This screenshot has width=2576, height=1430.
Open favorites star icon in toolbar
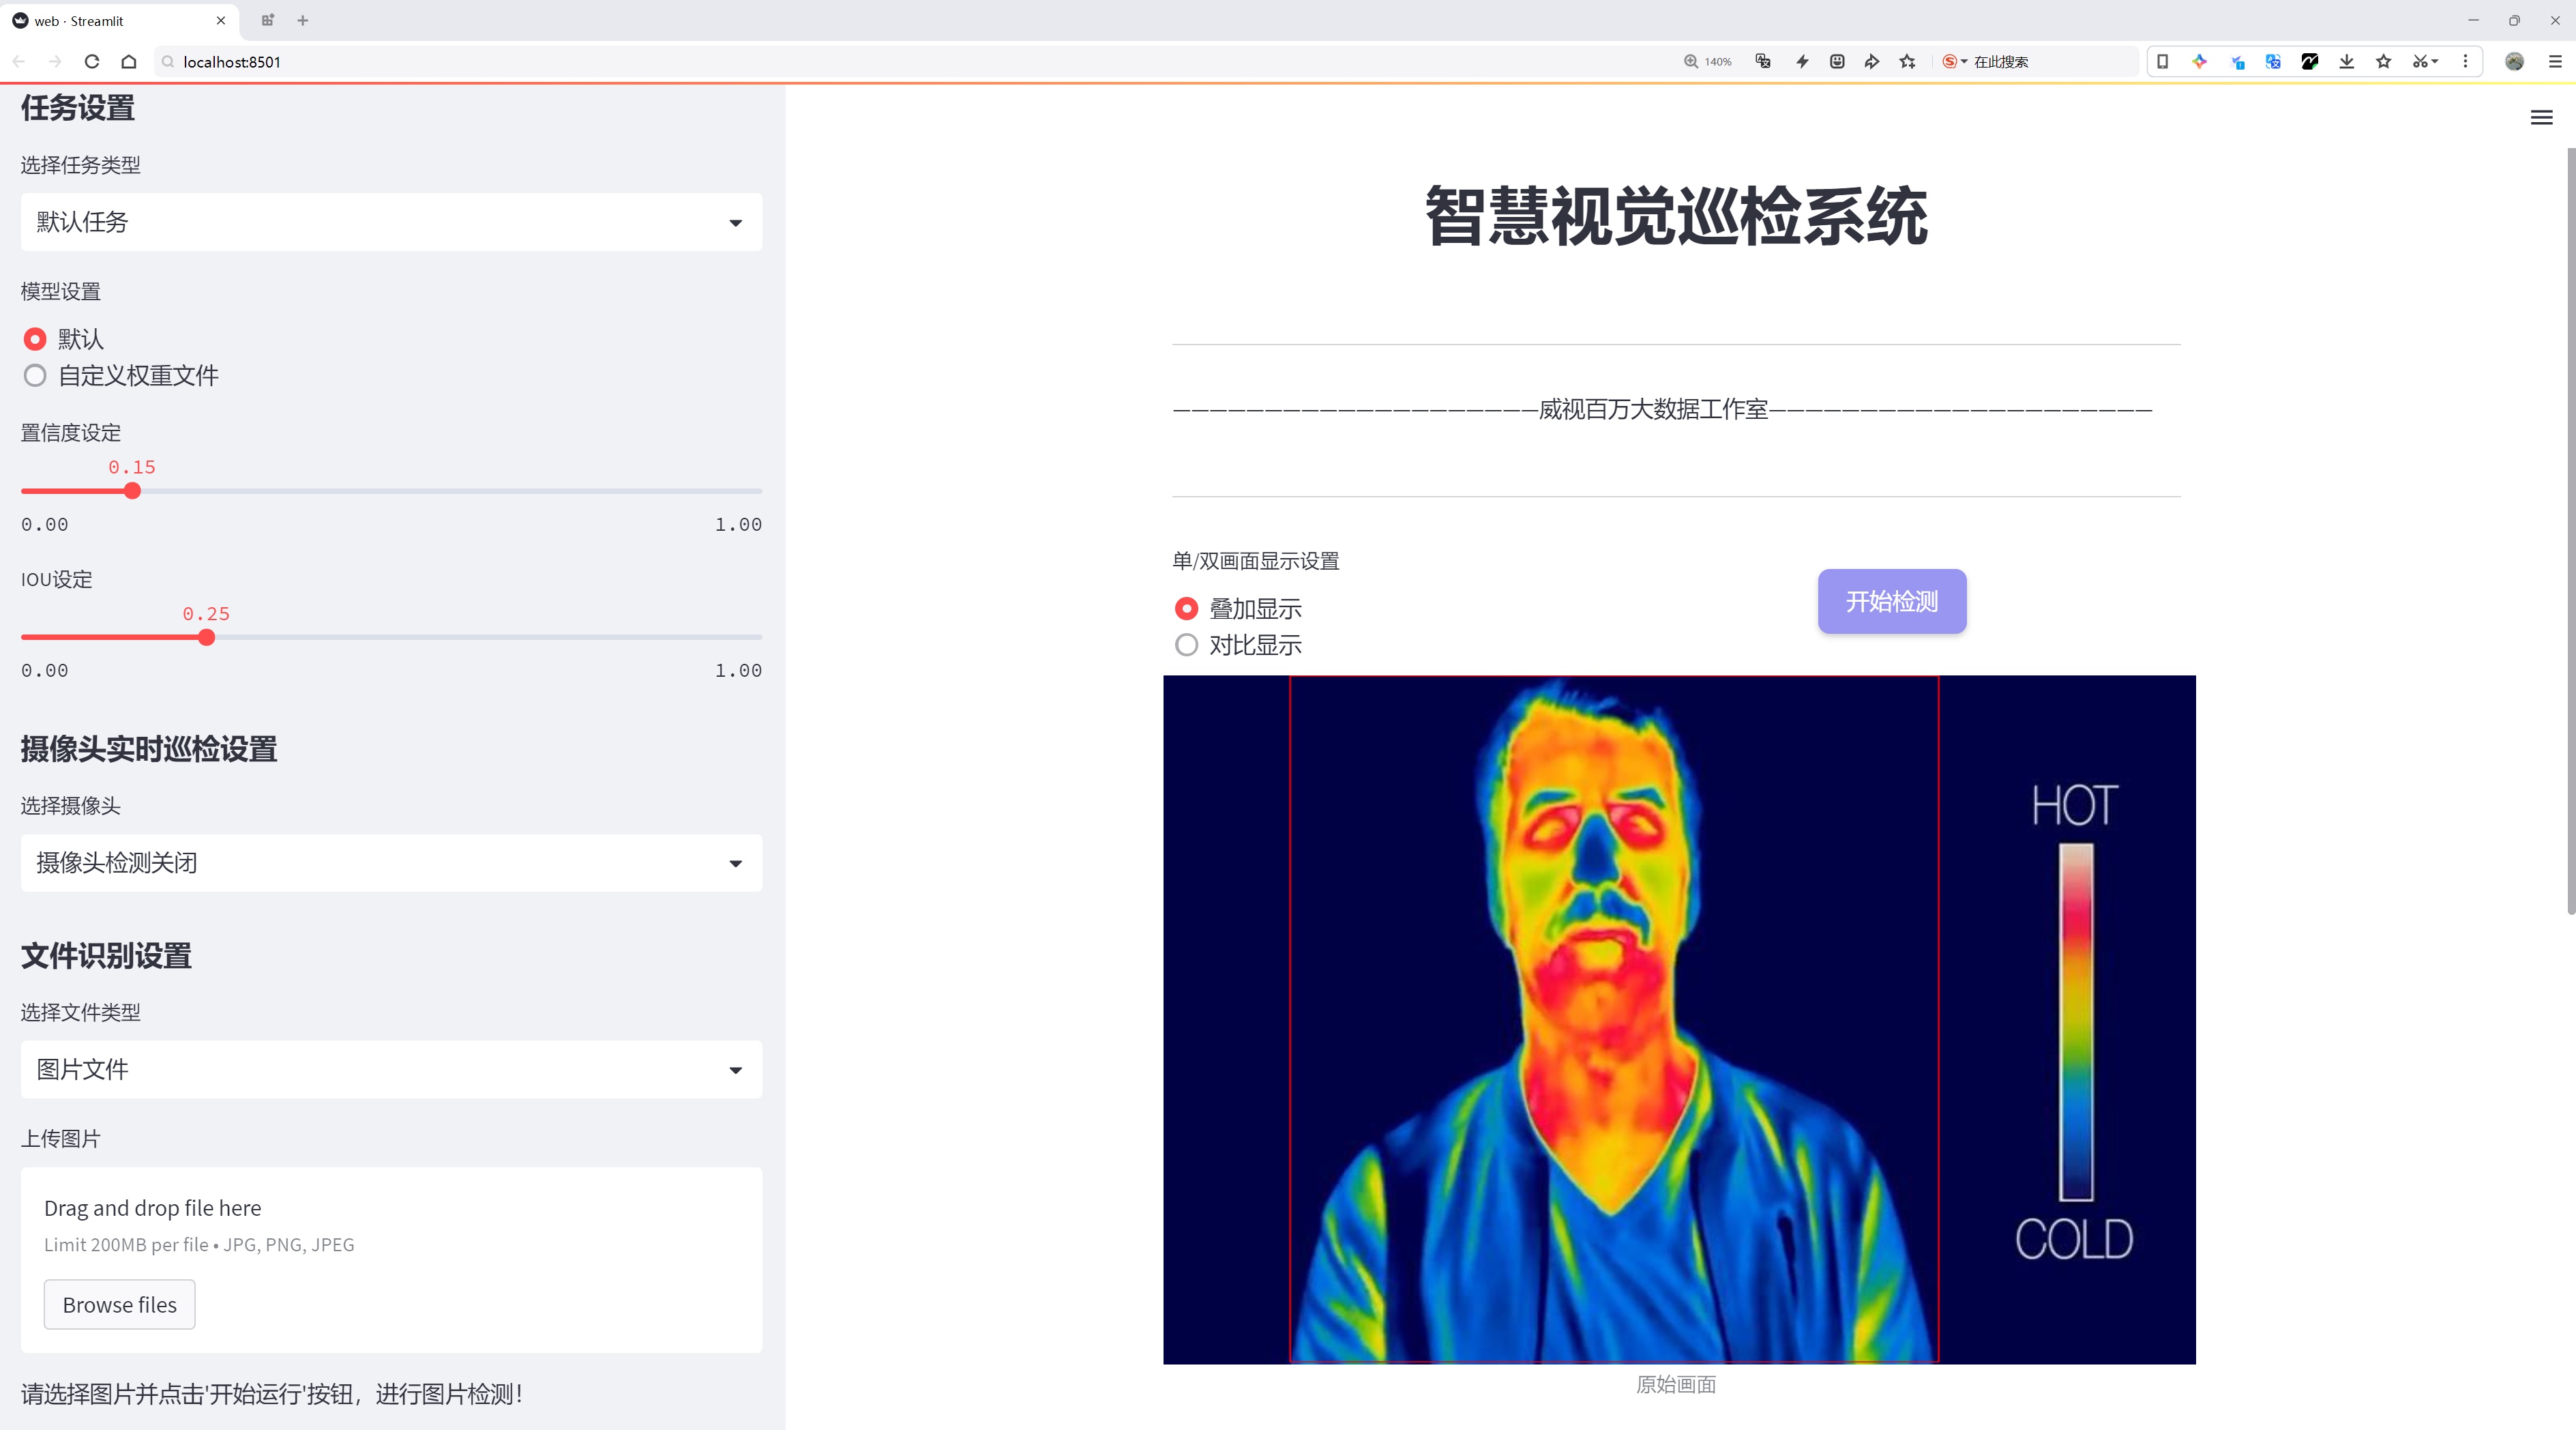(x=2384, y=61)
